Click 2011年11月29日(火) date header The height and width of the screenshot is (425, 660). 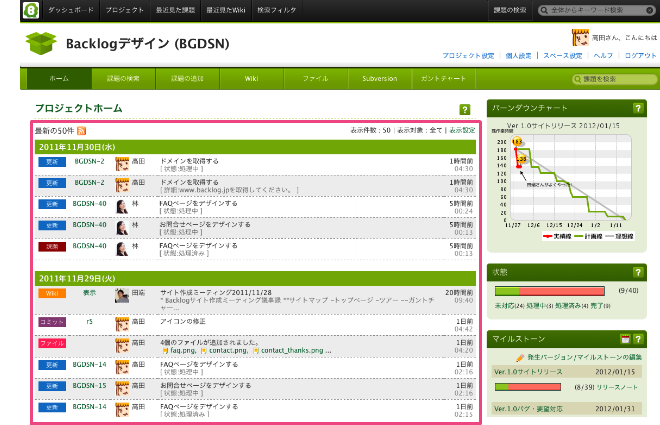tap(255, 279)
